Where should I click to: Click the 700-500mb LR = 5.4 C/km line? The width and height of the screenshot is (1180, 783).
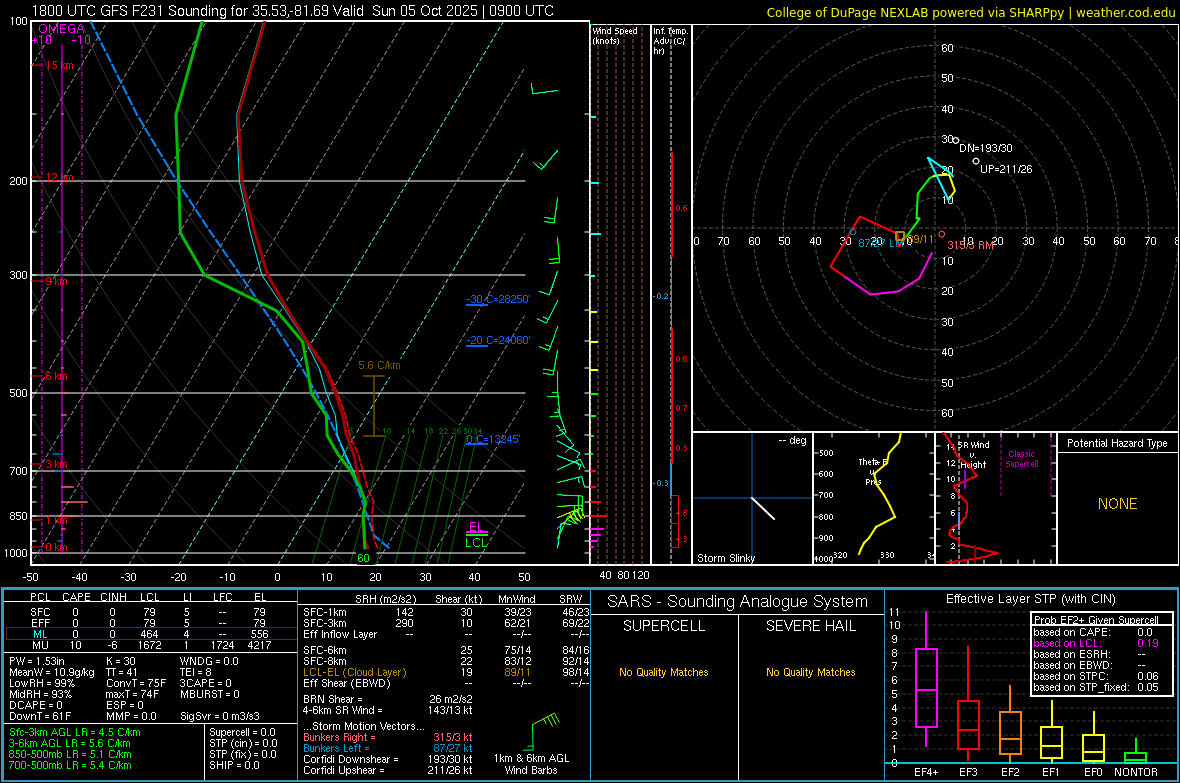pyautogui.click(x=70, y=766)
